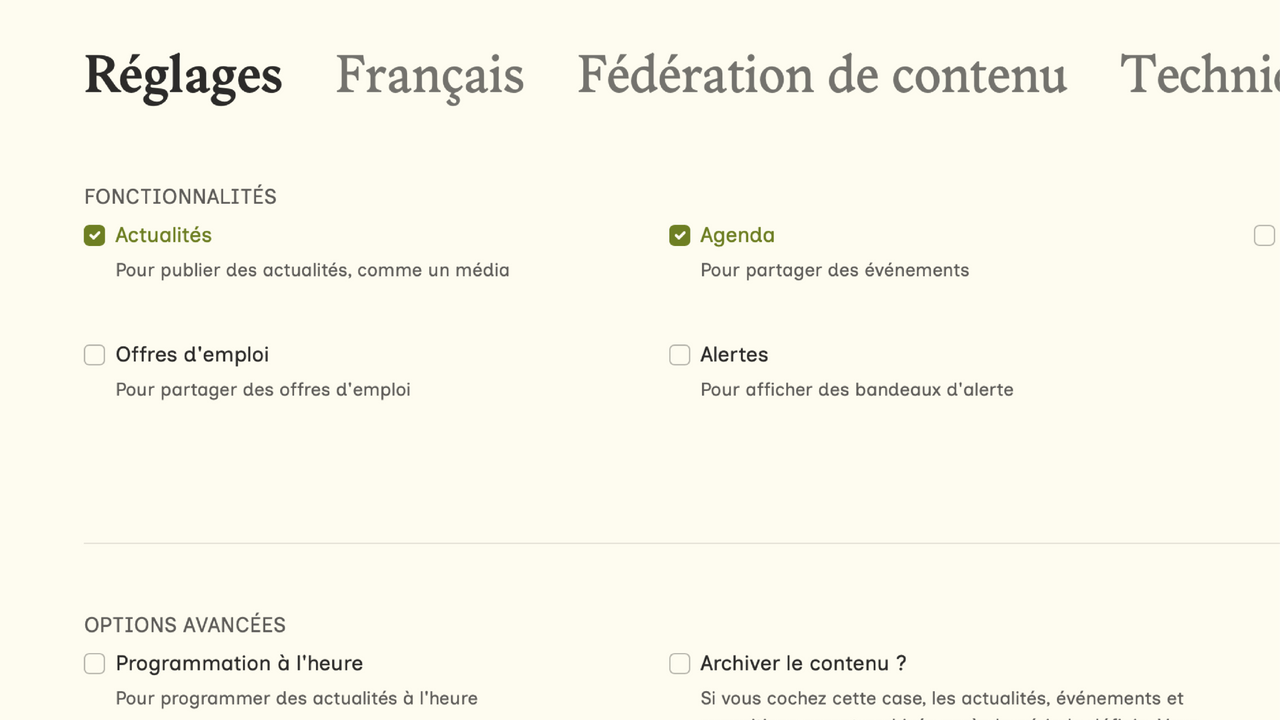The height and width of the screenshot is (720, 1280).
Task: Uncheck the Actualités checkbox
Action: (x=94, y=235)
